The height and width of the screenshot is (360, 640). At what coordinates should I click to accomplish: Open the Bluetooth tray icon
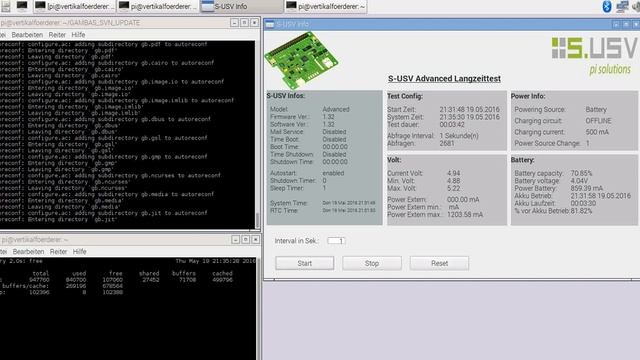(607, 6)
